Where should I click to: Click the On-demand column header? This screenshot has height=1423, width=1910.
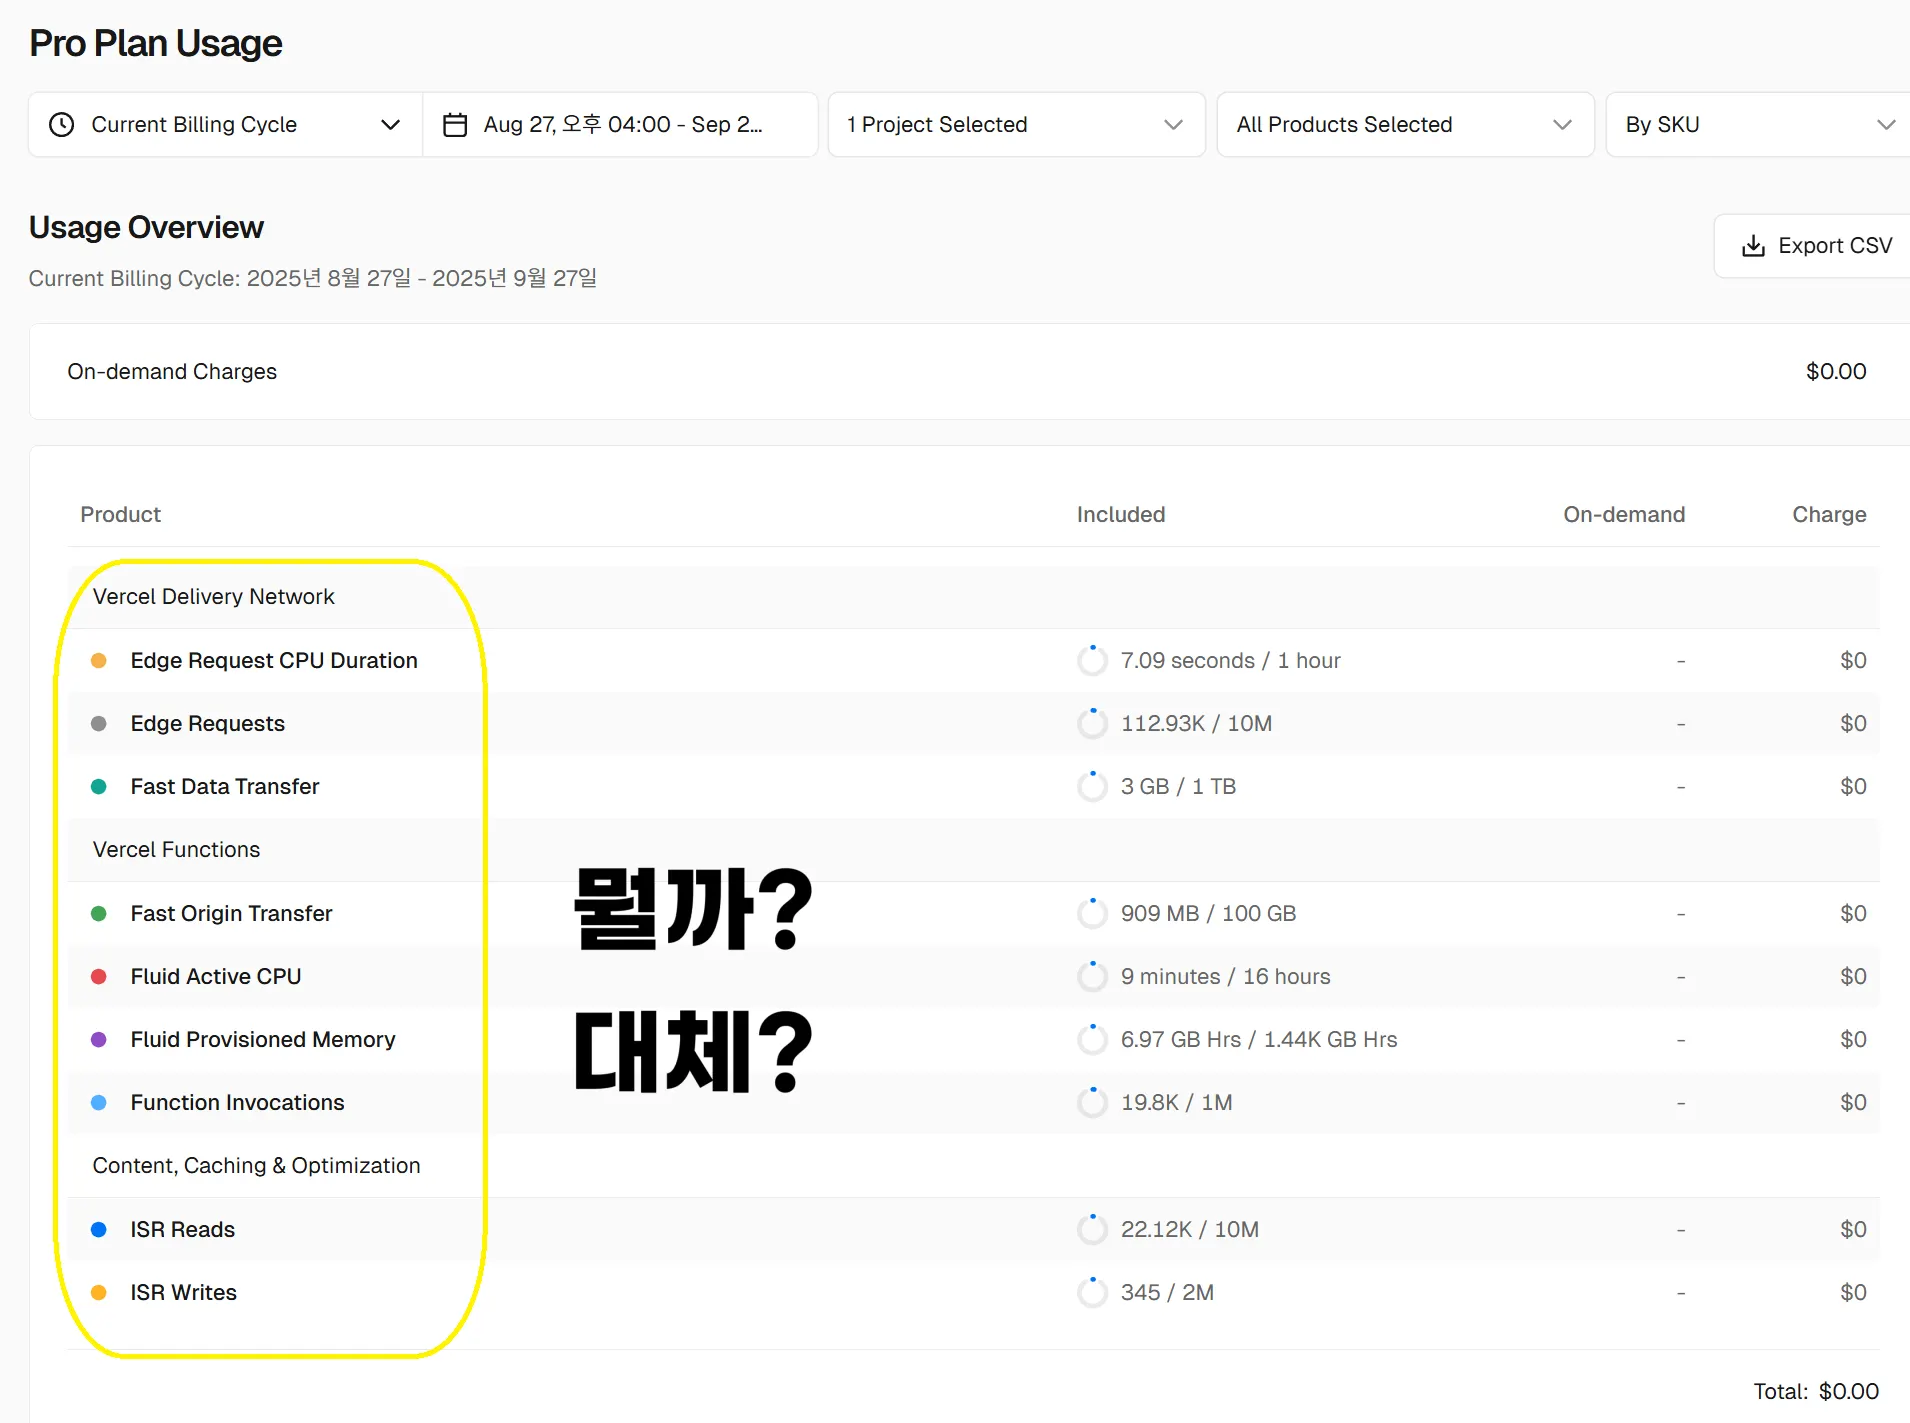(1624, 515)
